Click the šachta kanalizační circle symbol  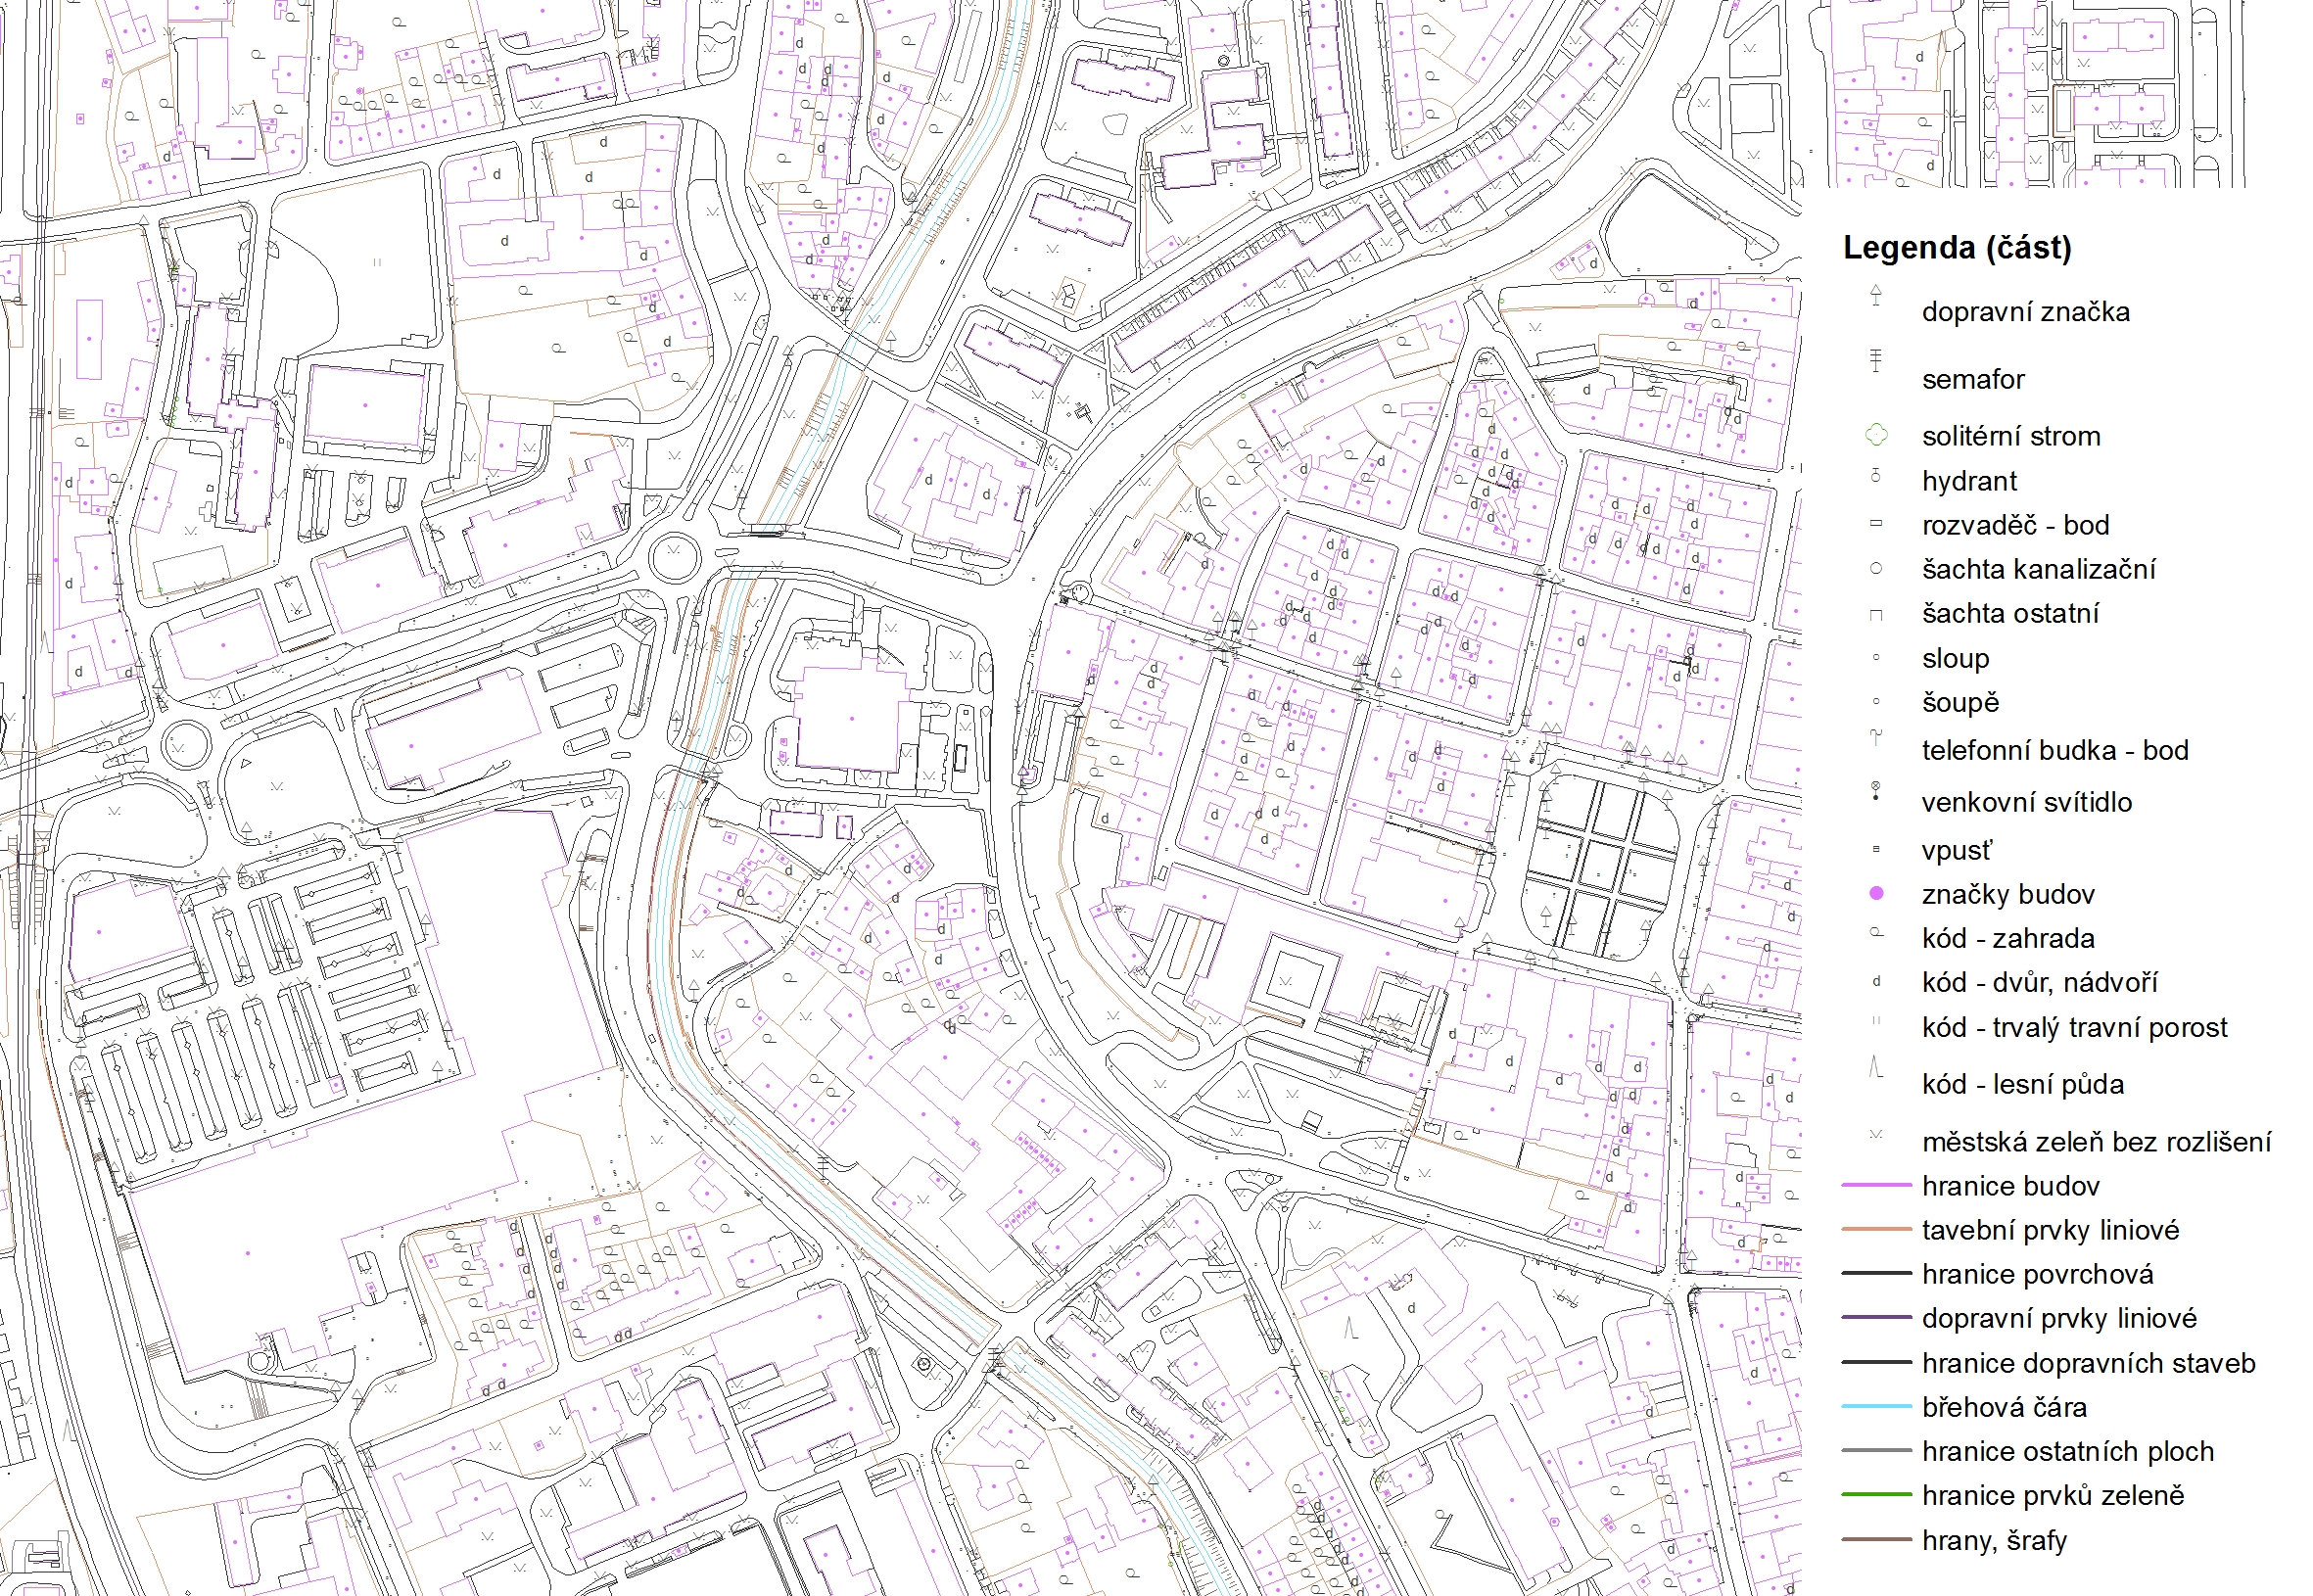click(1875, 568)
